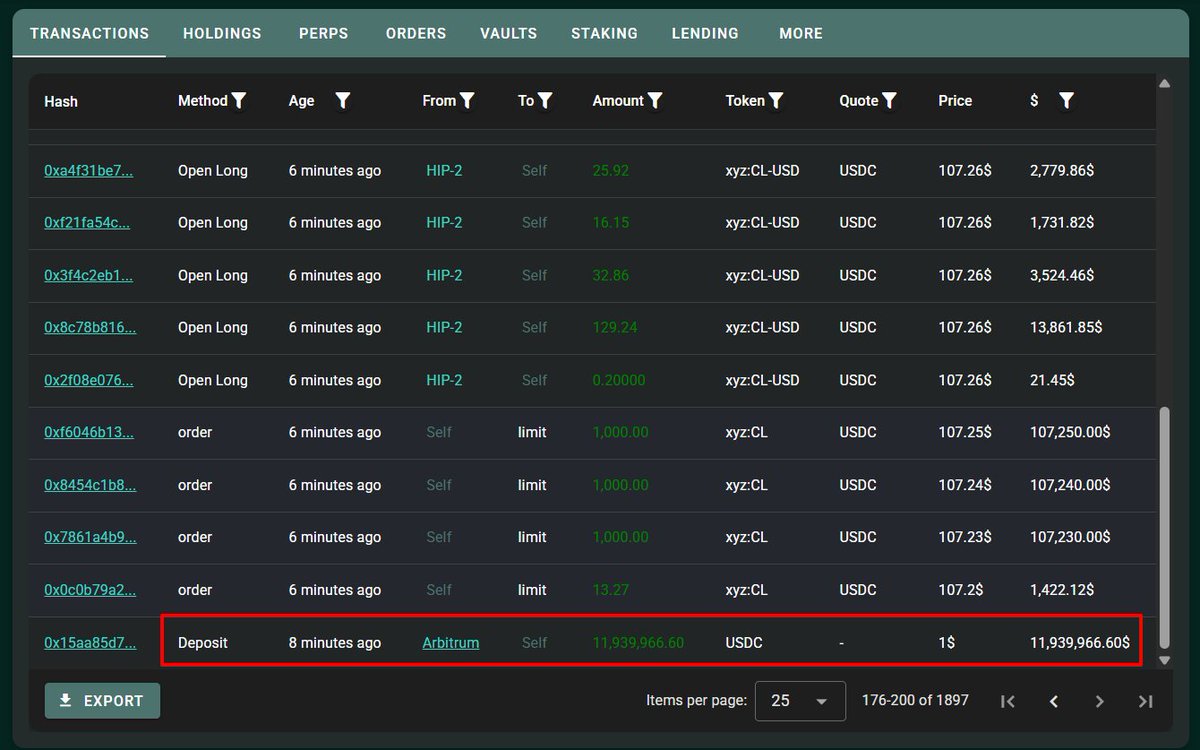Go to the first page of results
The width and height of the screenshot is (1200, 750).
click(x=1008, y=701)
